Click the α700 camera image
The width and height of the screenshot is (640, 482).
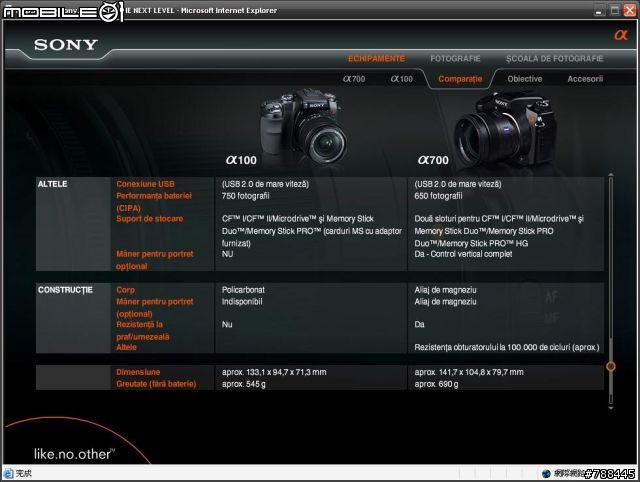click(x=504, y=131)
